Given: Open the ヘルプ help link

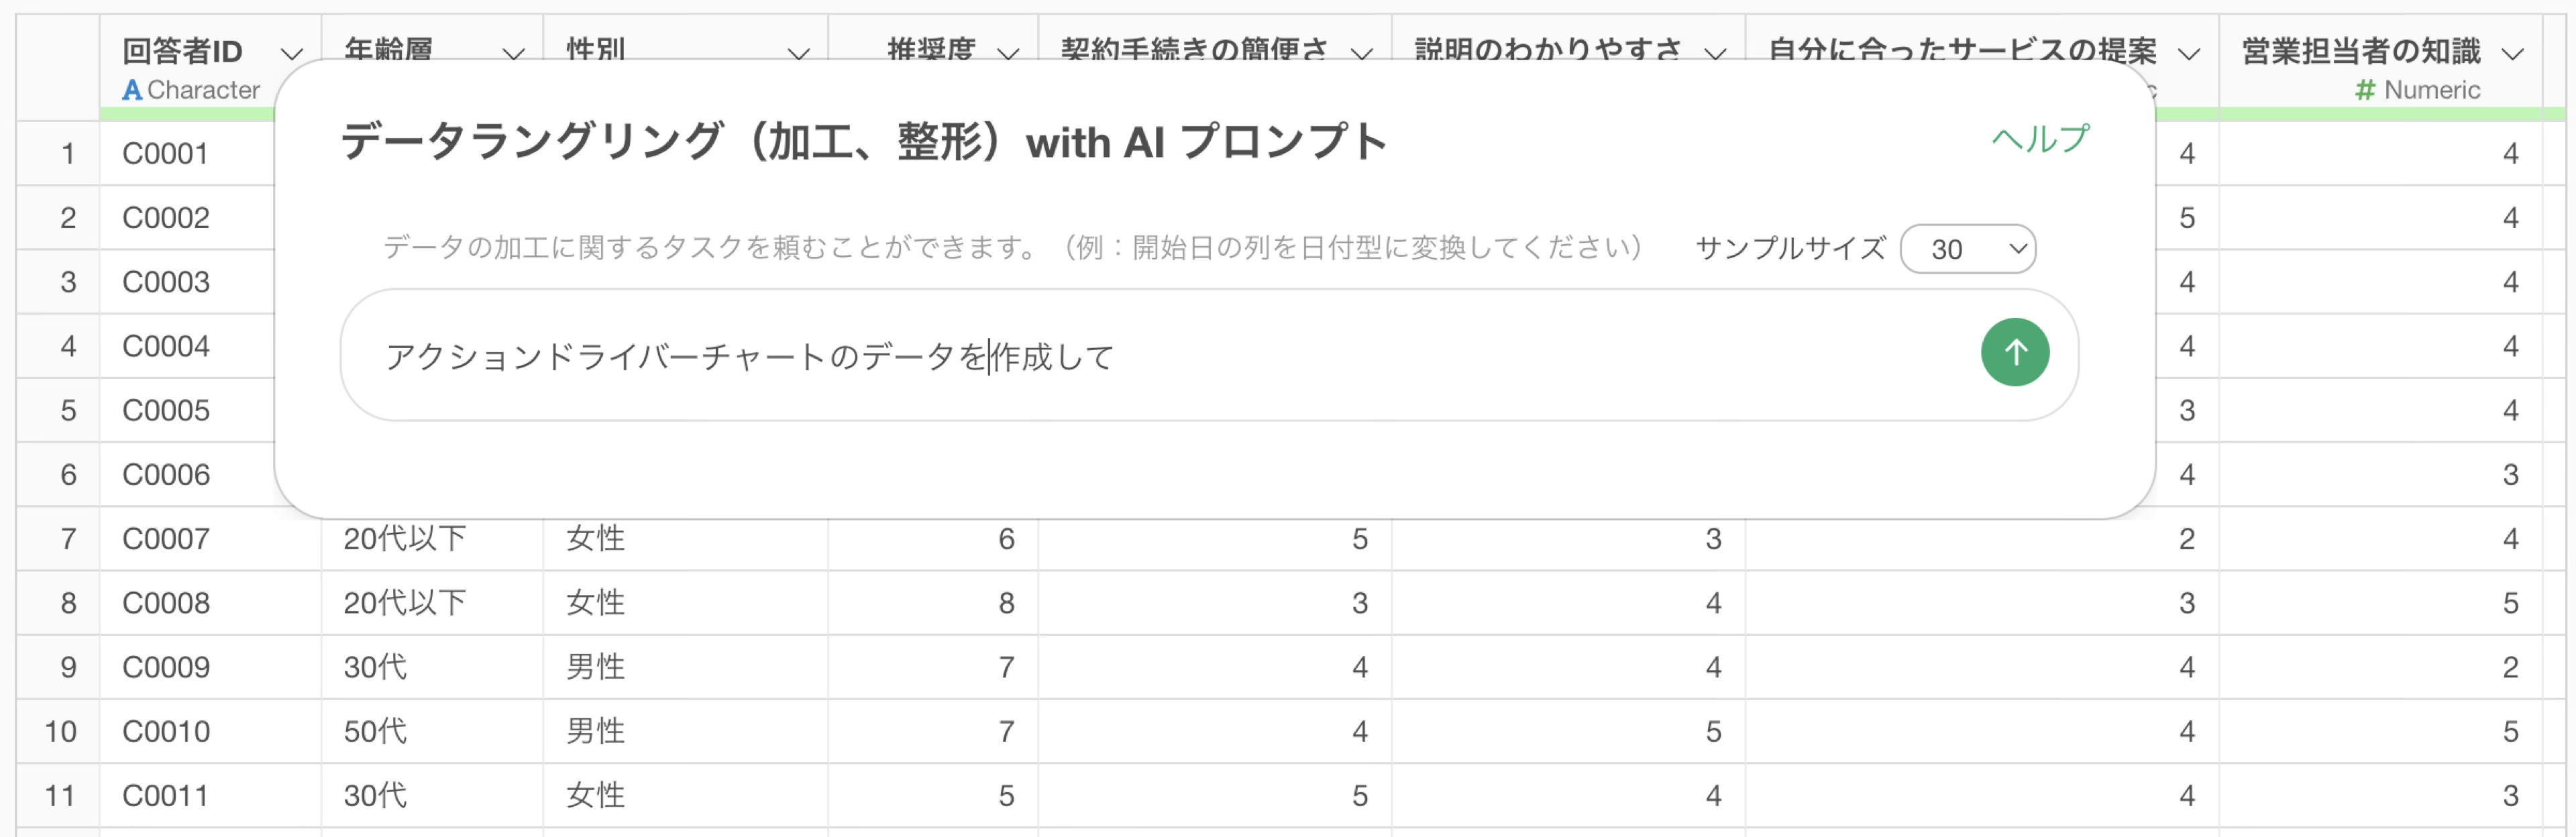Looking at the screenshot, I should (2039, 139).
